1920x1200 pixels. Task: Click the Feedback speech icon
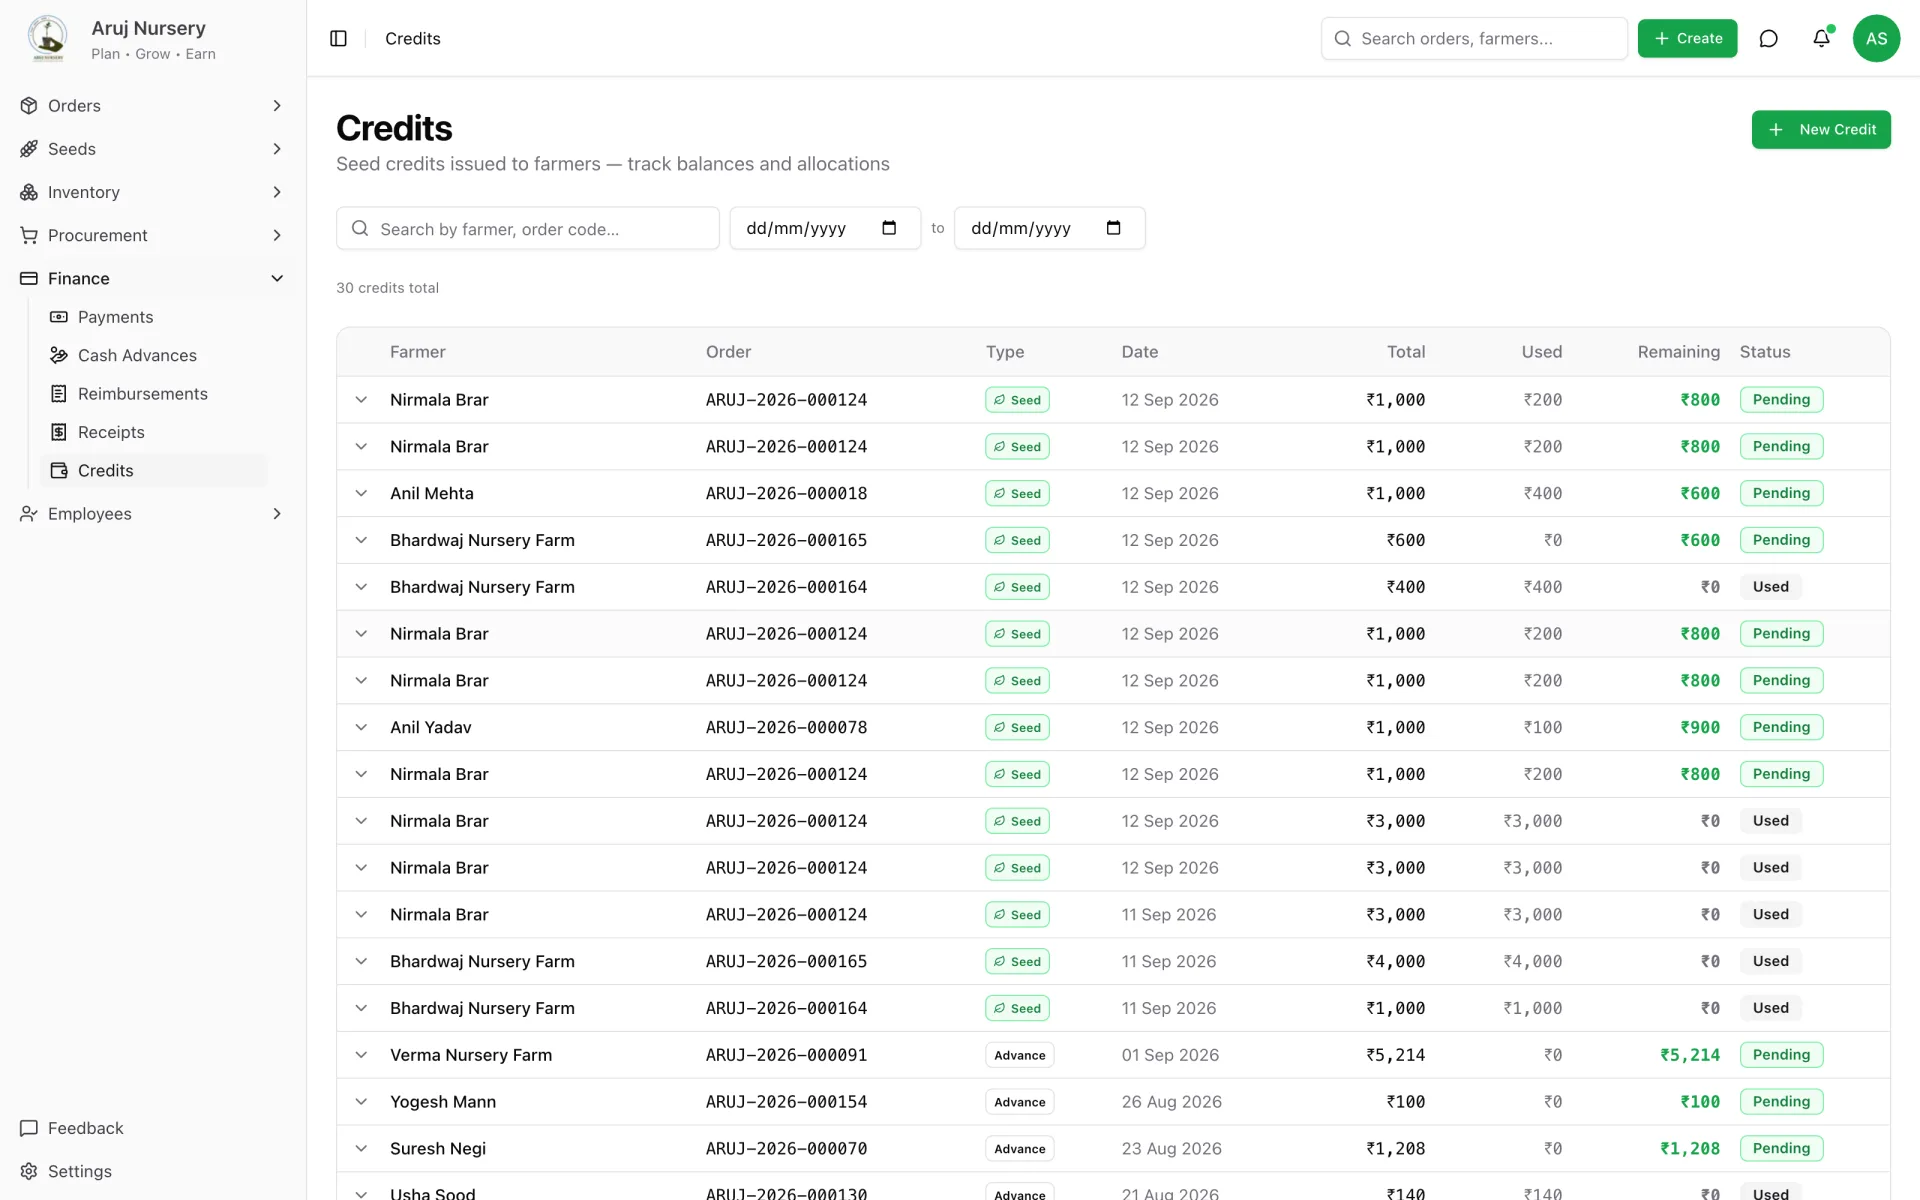29,1128
